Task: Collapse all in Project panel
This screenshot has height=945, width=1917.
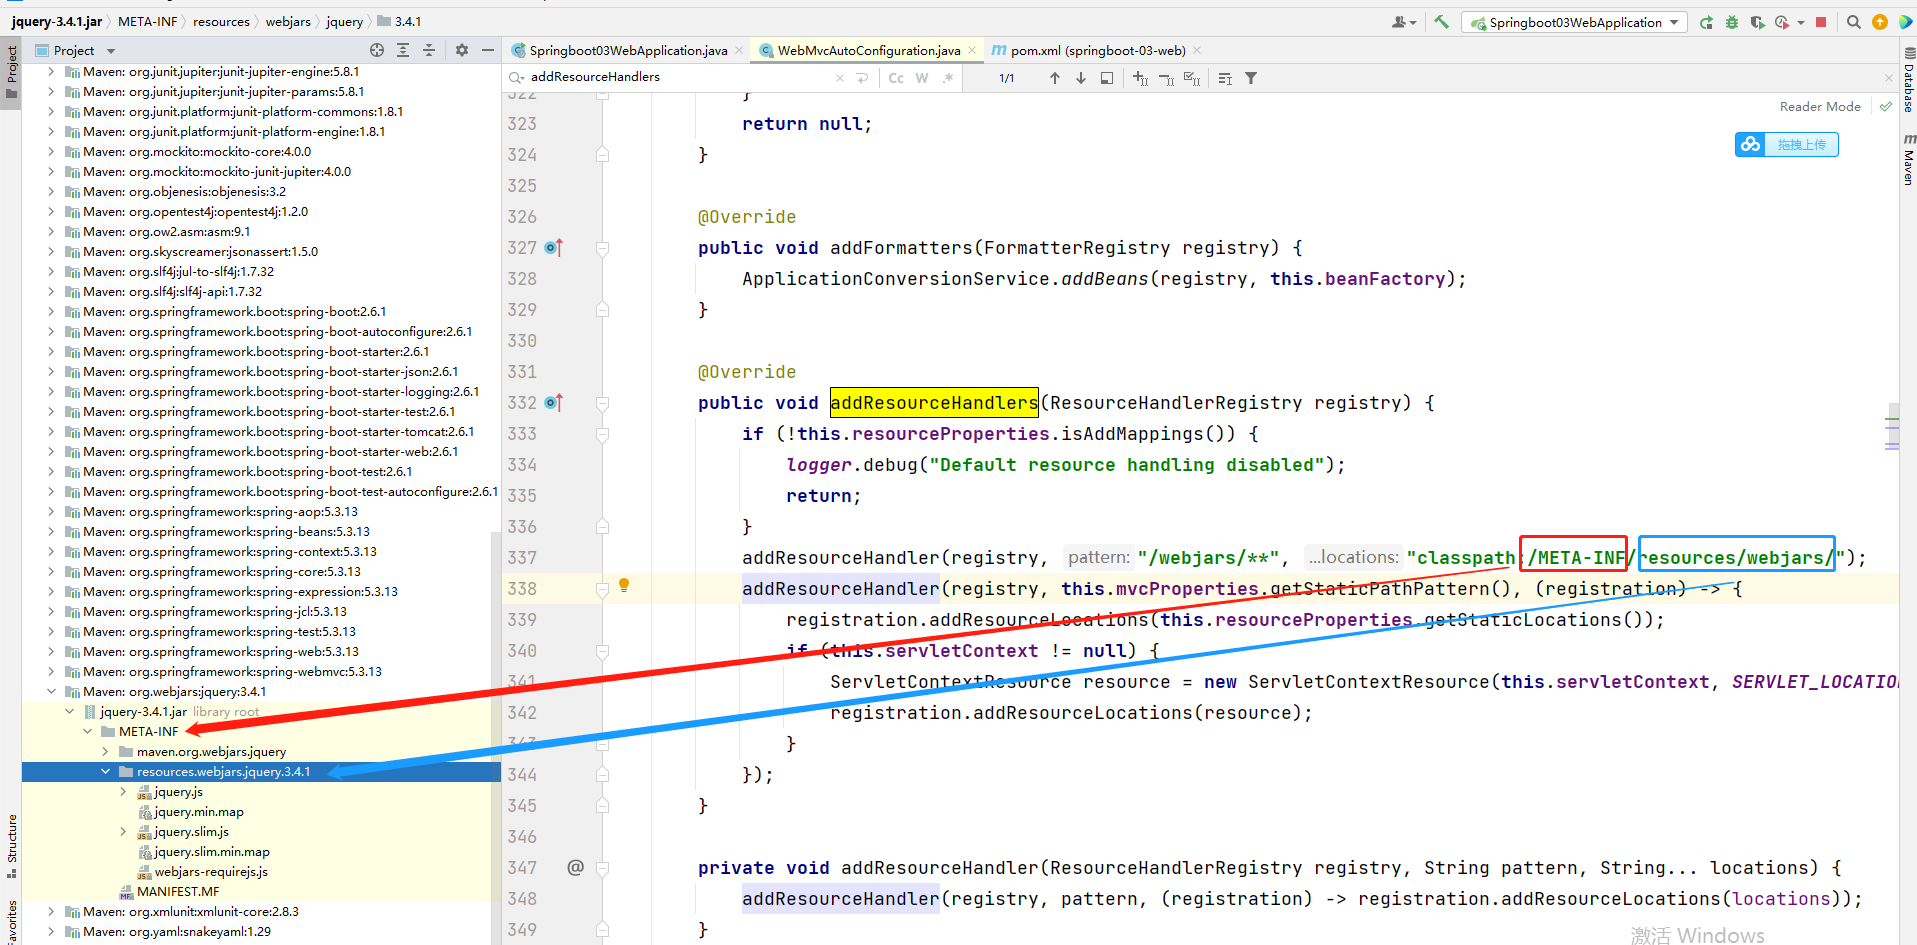Action: [429, 50]
